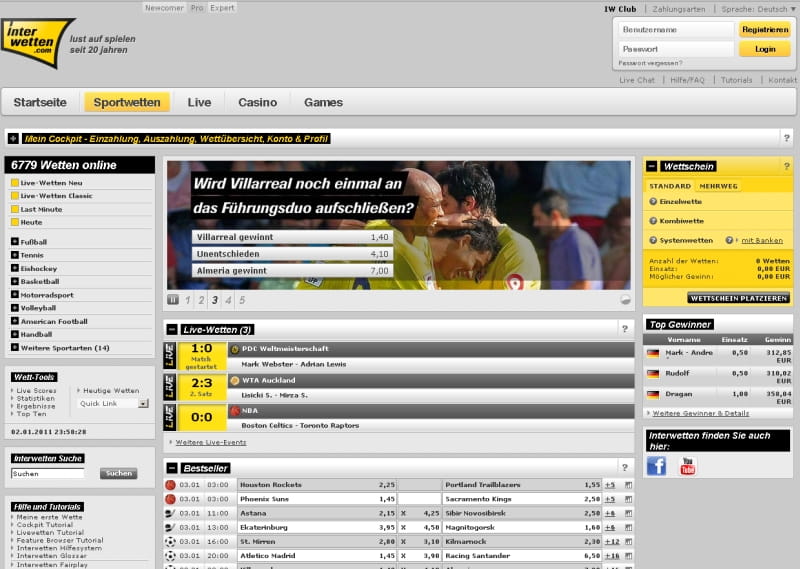Click WETTSCHEIN PLATZIEREN button
The height and width of the screenshot is (569, 800).
click(738, 298)
